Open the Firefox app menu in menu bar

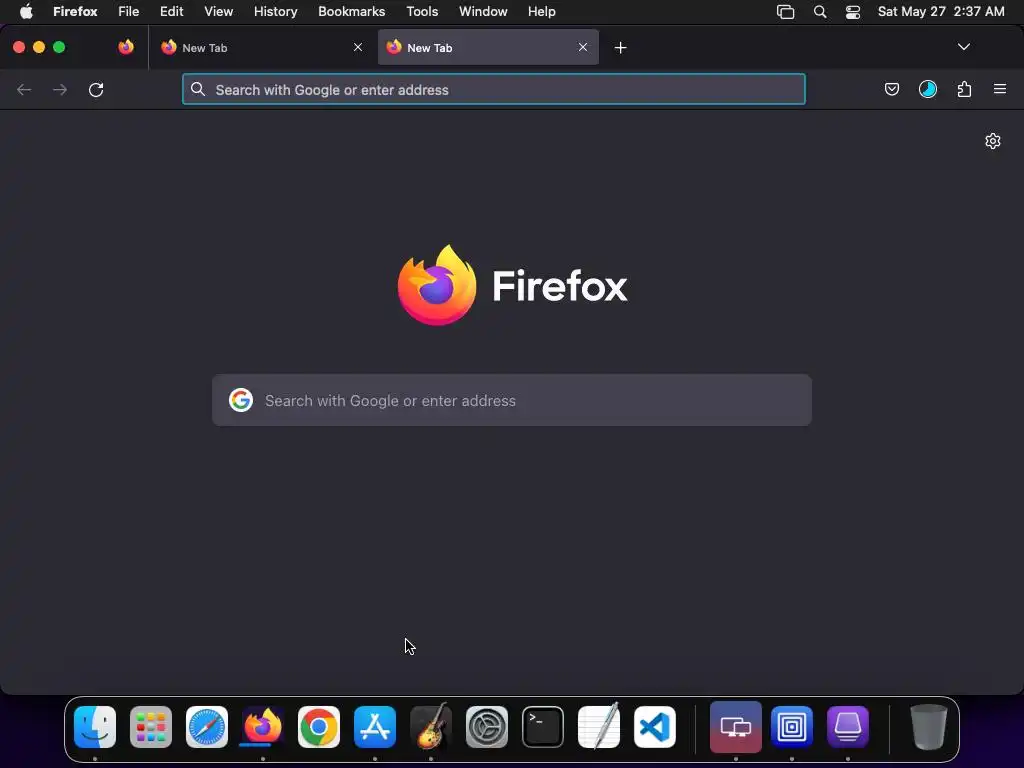tap(75, 12)
